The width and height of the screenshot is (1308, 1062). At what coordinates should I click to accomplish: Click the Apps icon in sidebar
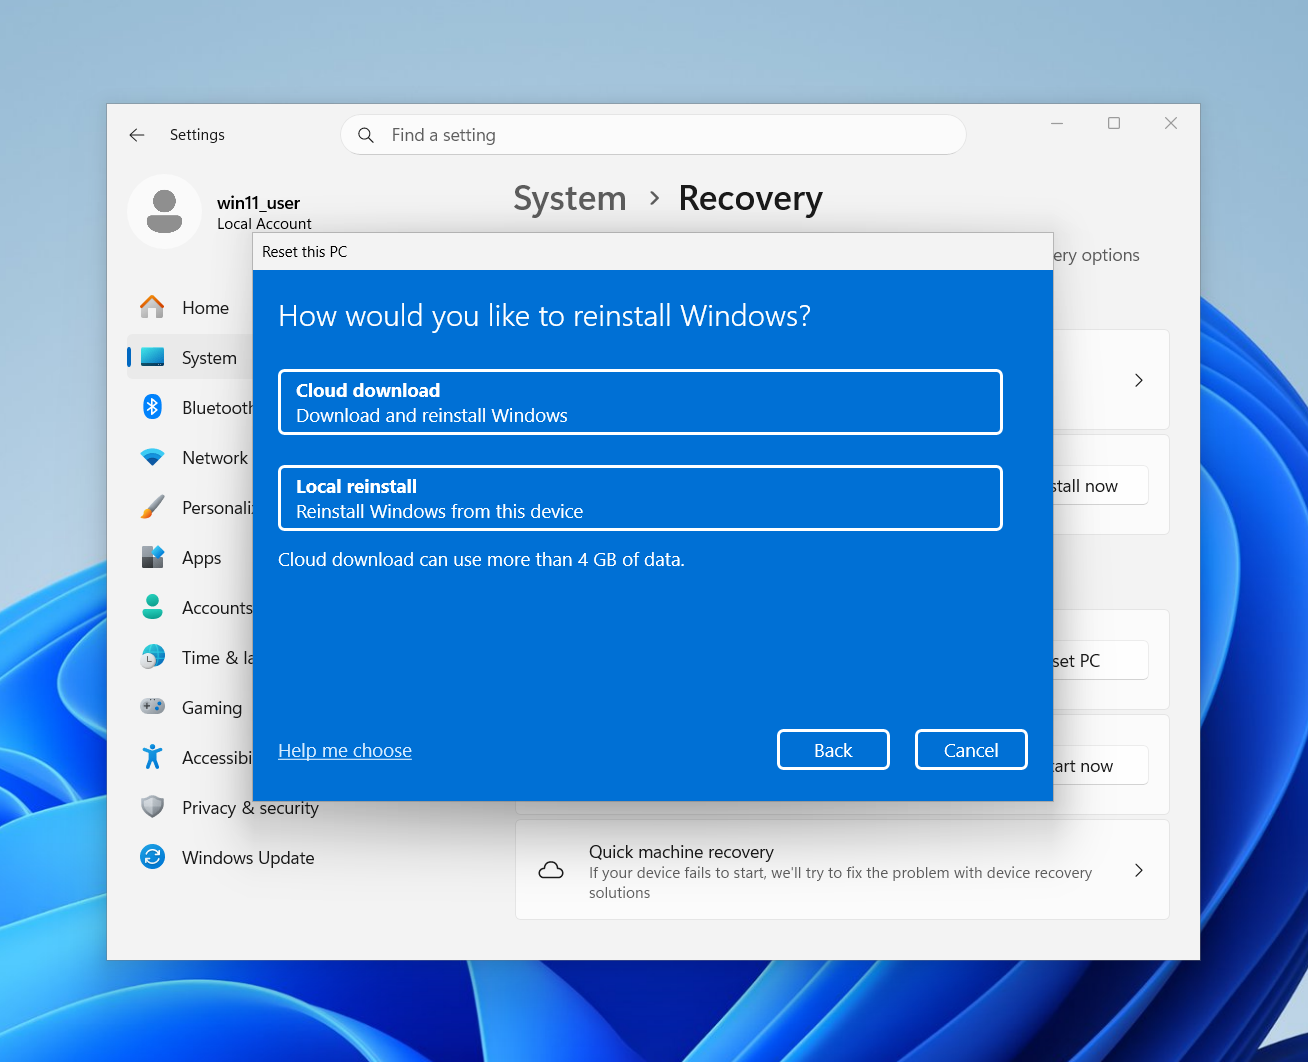pos(152,557)
